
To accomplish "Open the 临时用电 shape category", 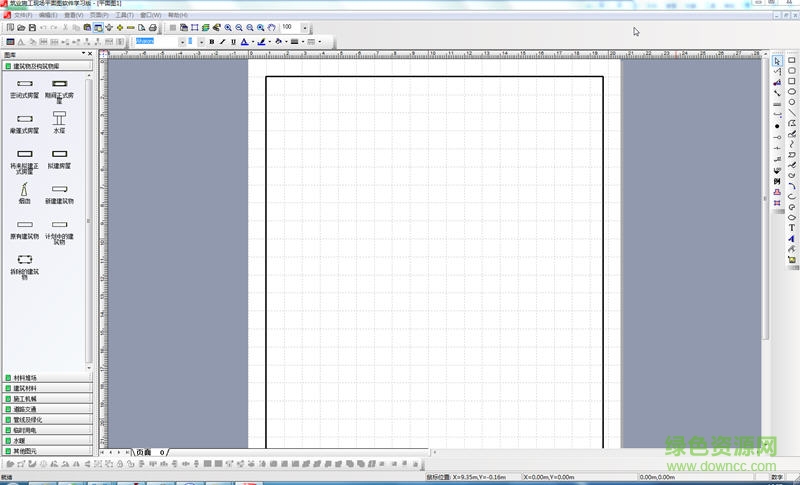I will 48,430.
